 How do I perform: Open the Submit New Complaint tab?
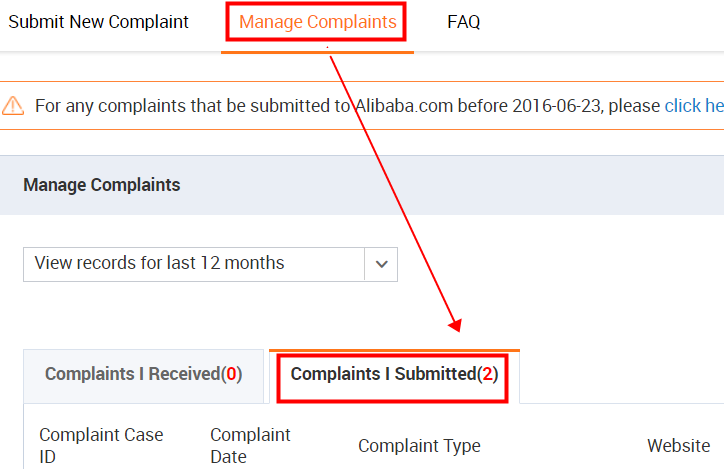pos(98,22)
